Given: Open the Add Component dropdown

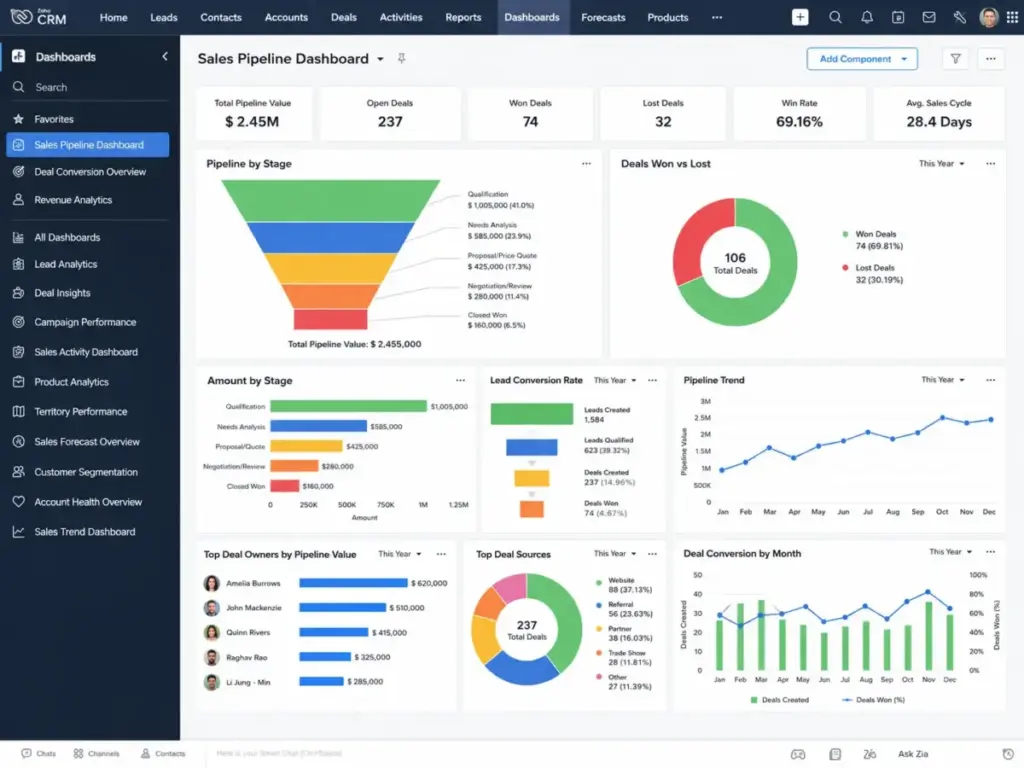Looking at the screenshot, I should tap(862, 59).
